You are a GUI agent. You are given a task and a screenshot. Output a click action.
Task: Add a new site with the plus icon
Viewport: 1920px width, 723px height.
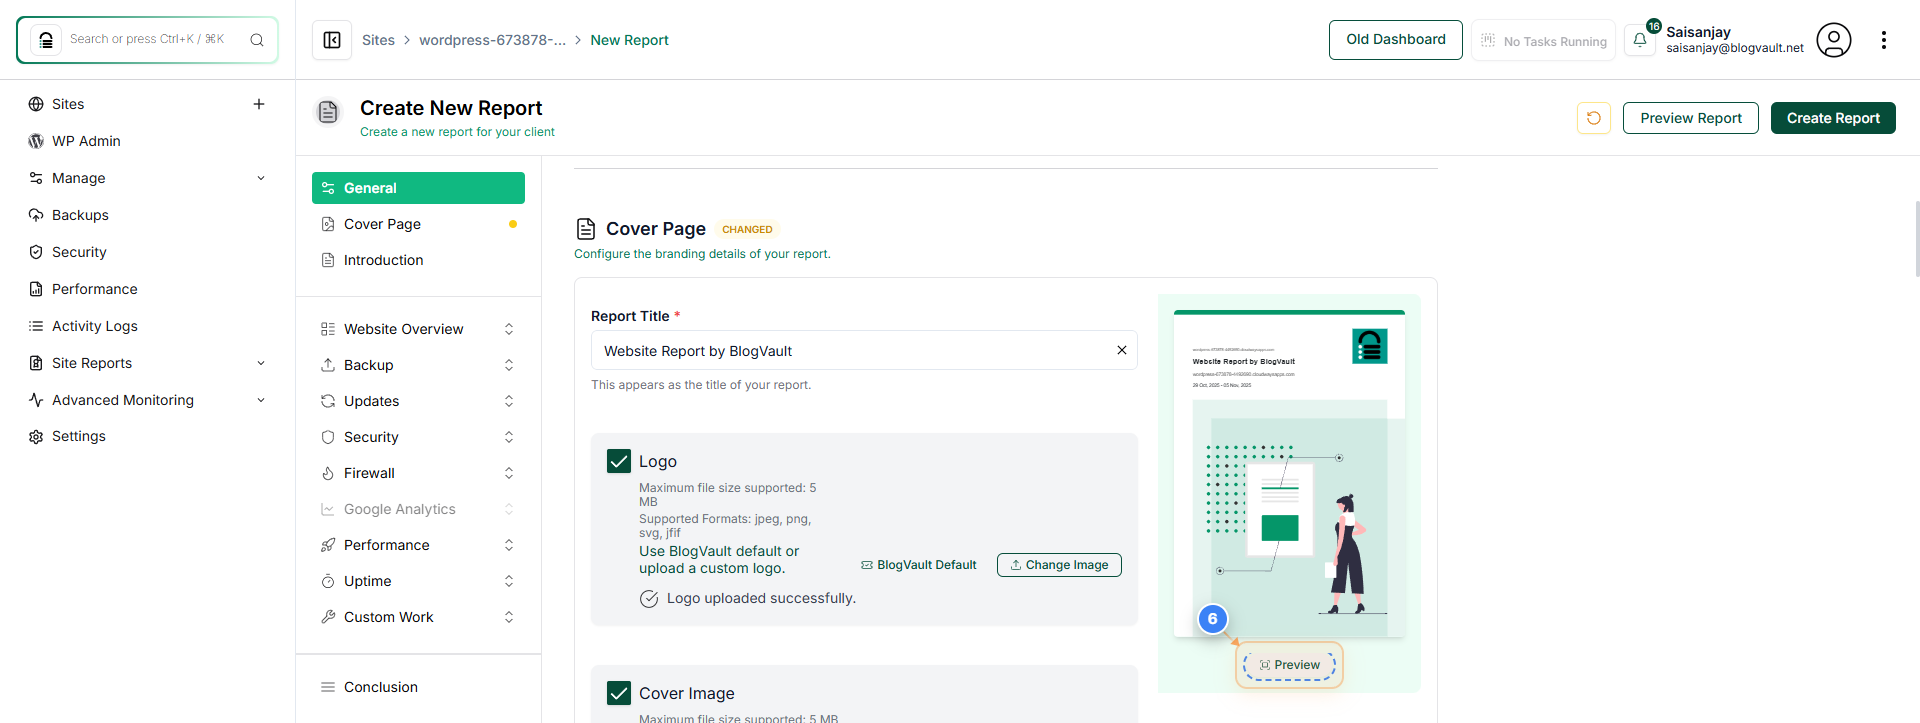pyautogui.click(x=259, y=104)
